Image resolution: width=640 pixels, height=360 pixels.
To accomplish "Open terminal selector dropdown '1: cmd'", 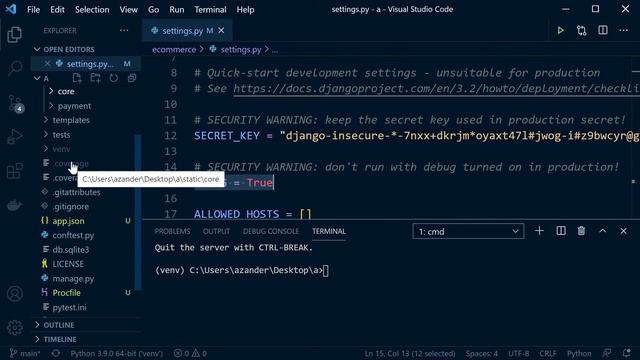I will pyautogui.click(x=468, y=231).
